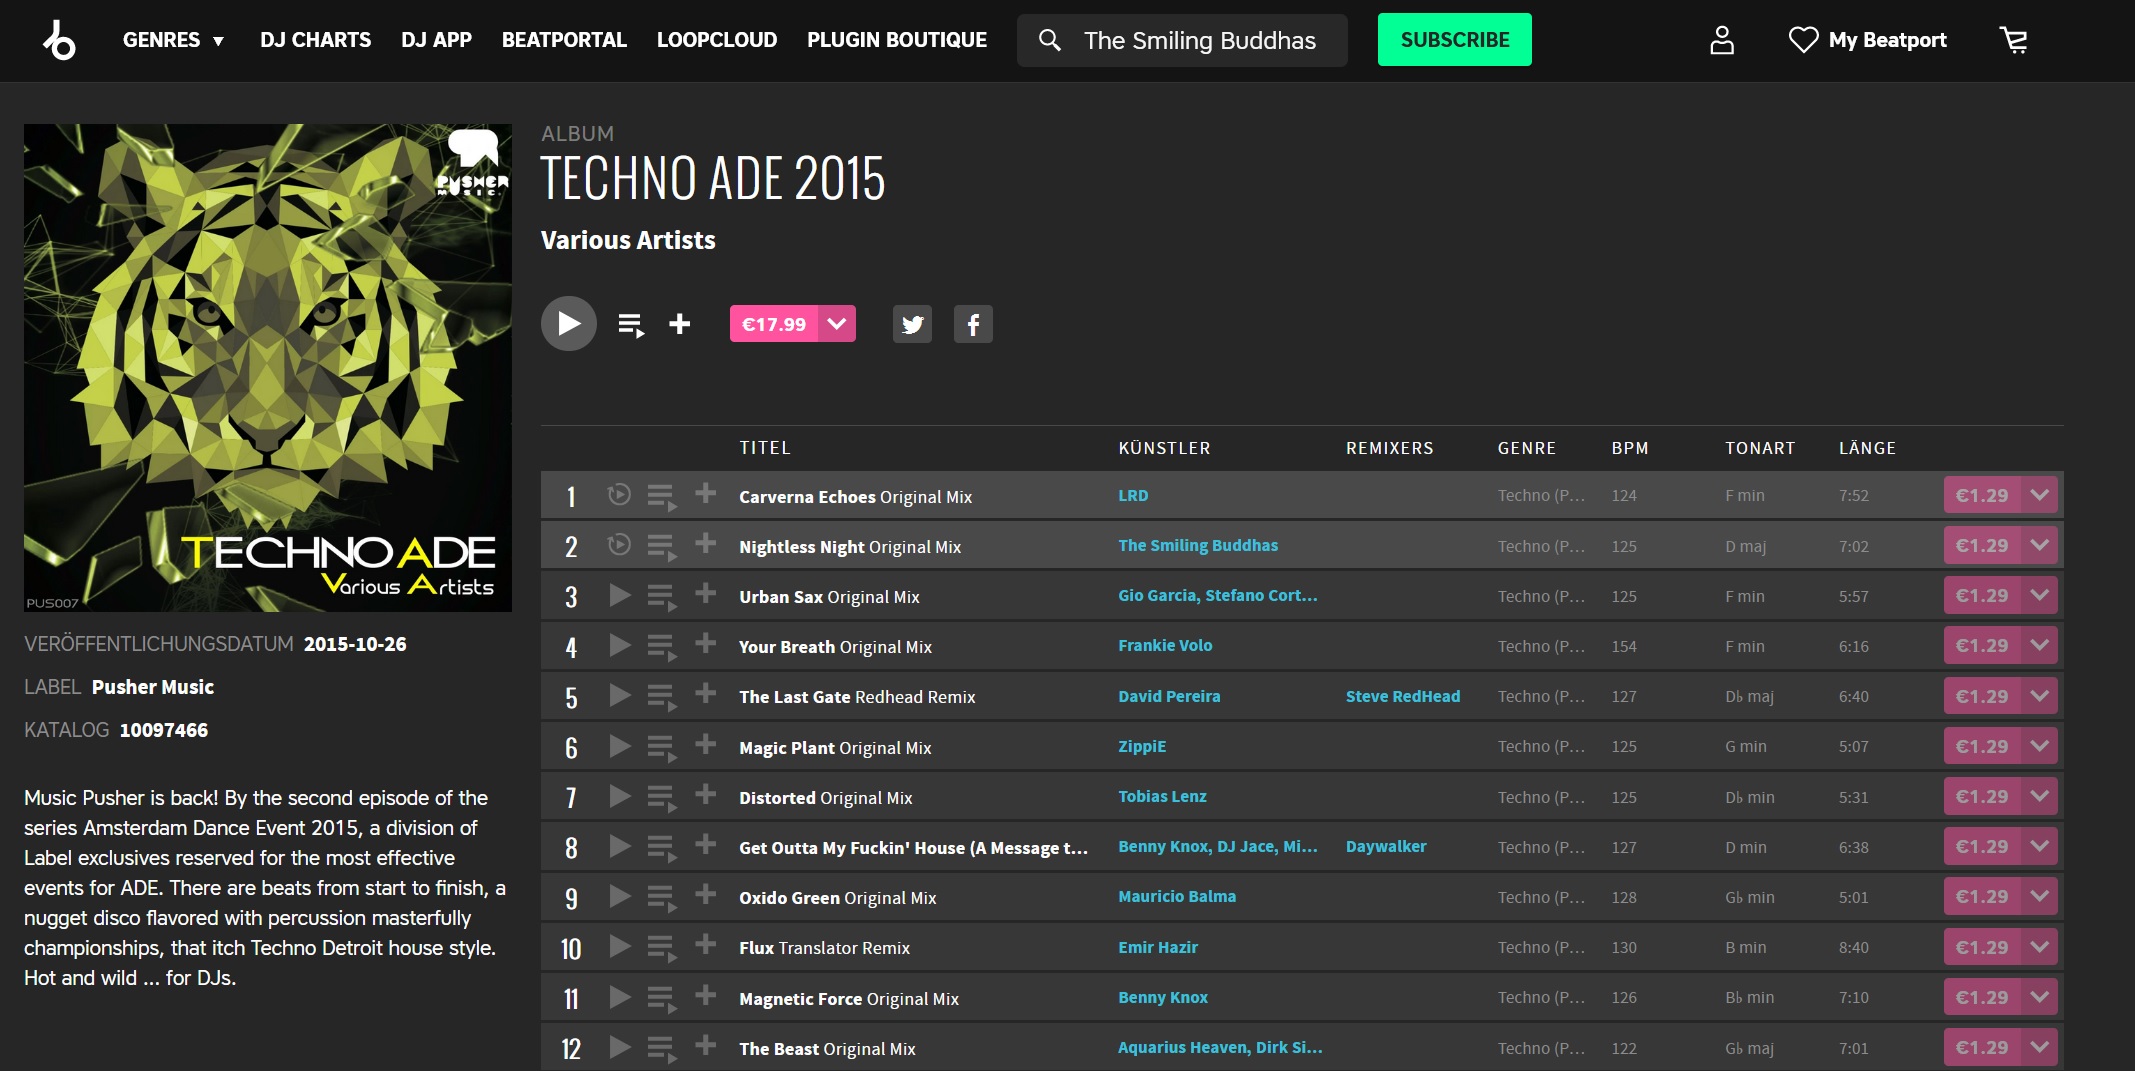Add Nightless Night to playlist with plus
This screenshot has height=1071, width=2135.
coord(705,543)
